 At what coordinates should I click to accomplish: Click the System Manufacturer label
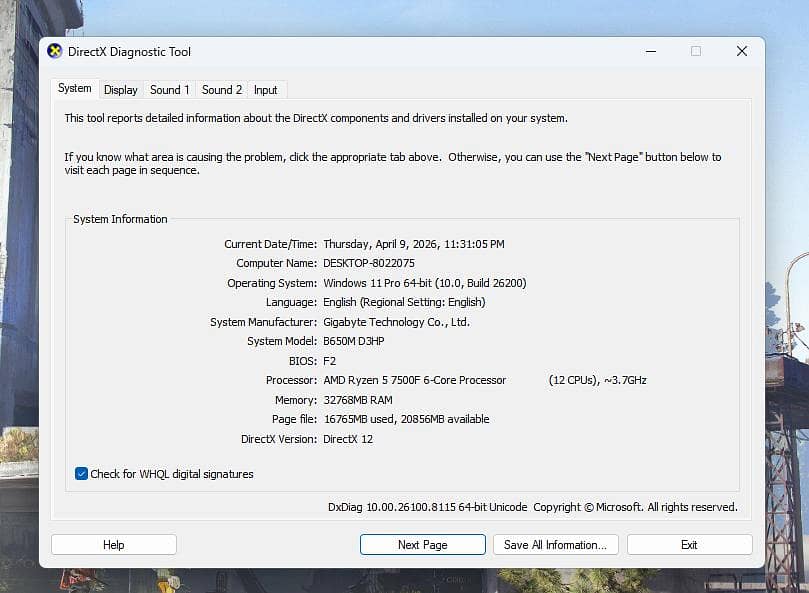tap(263, 322)
